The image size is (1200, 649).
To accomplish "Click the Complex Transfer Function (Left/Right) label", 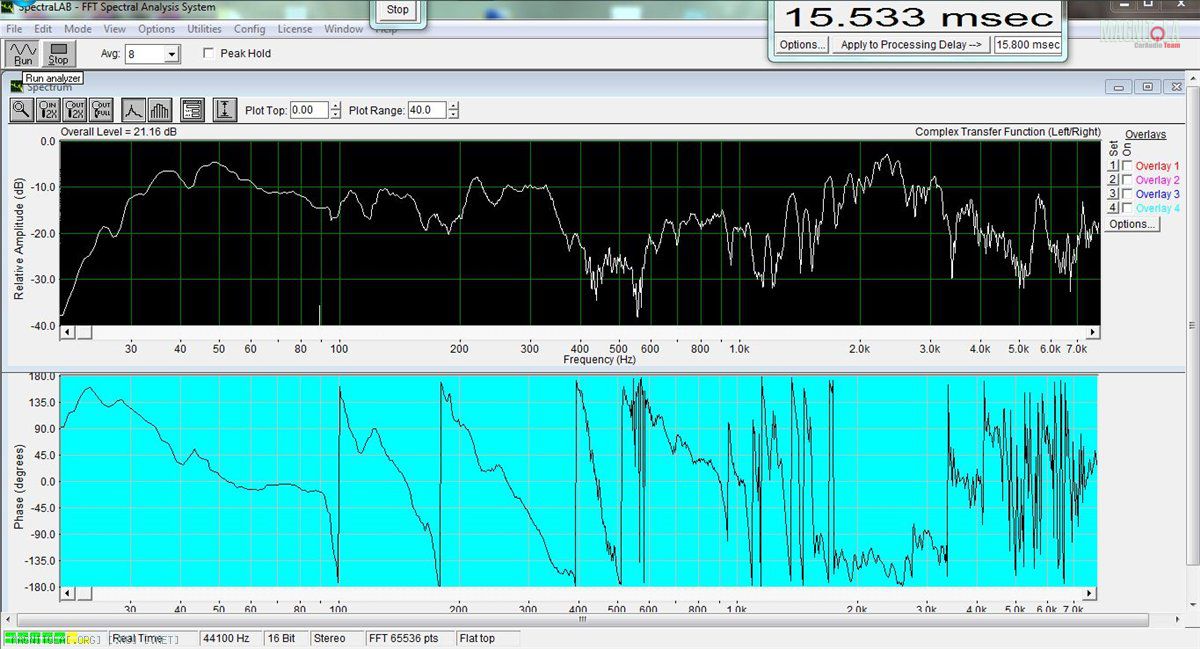I will pos(1008,132).
